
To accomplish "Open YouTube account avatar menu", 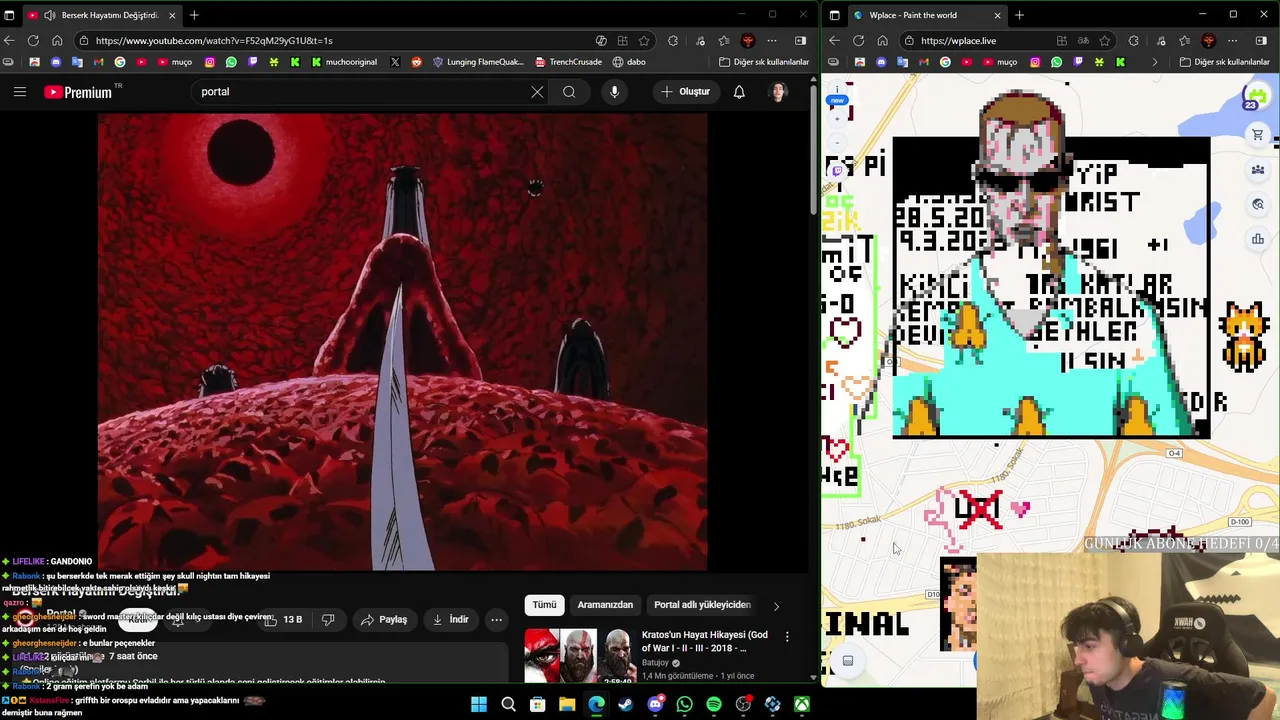I will (778, 92).
